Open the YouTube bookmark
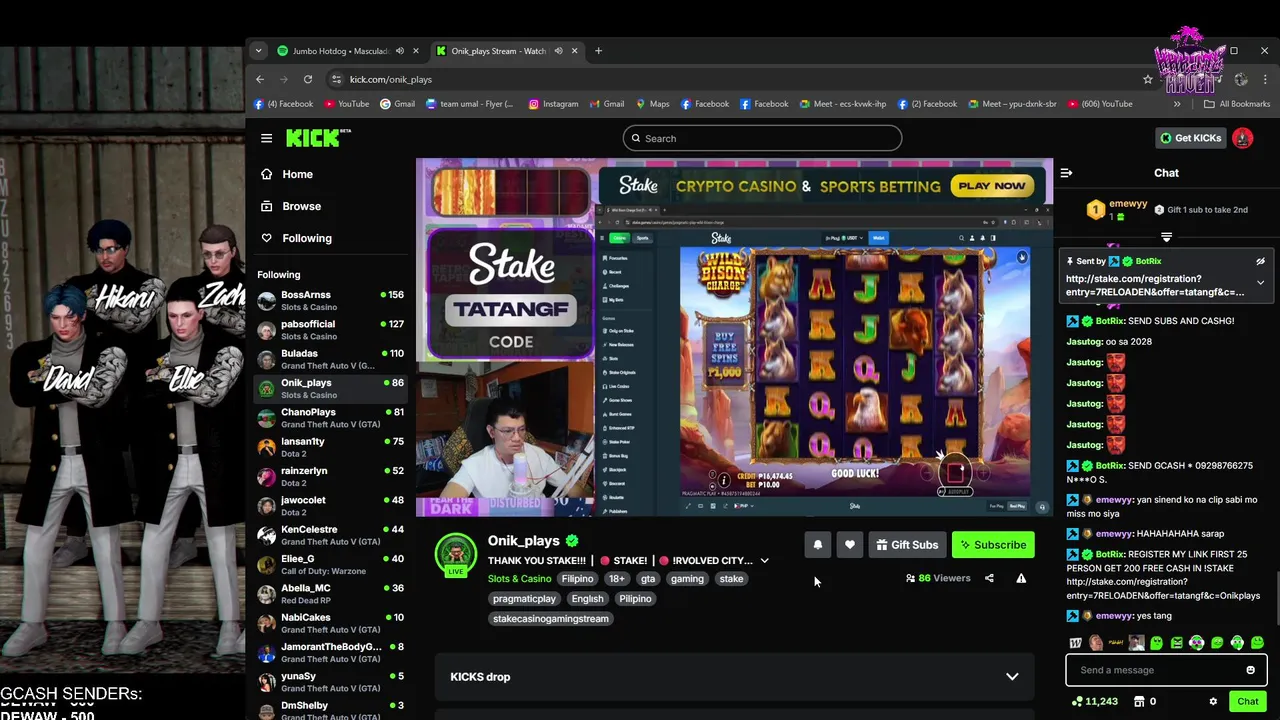Viewport: 1280px width, 720px height. tap(346, 104)
